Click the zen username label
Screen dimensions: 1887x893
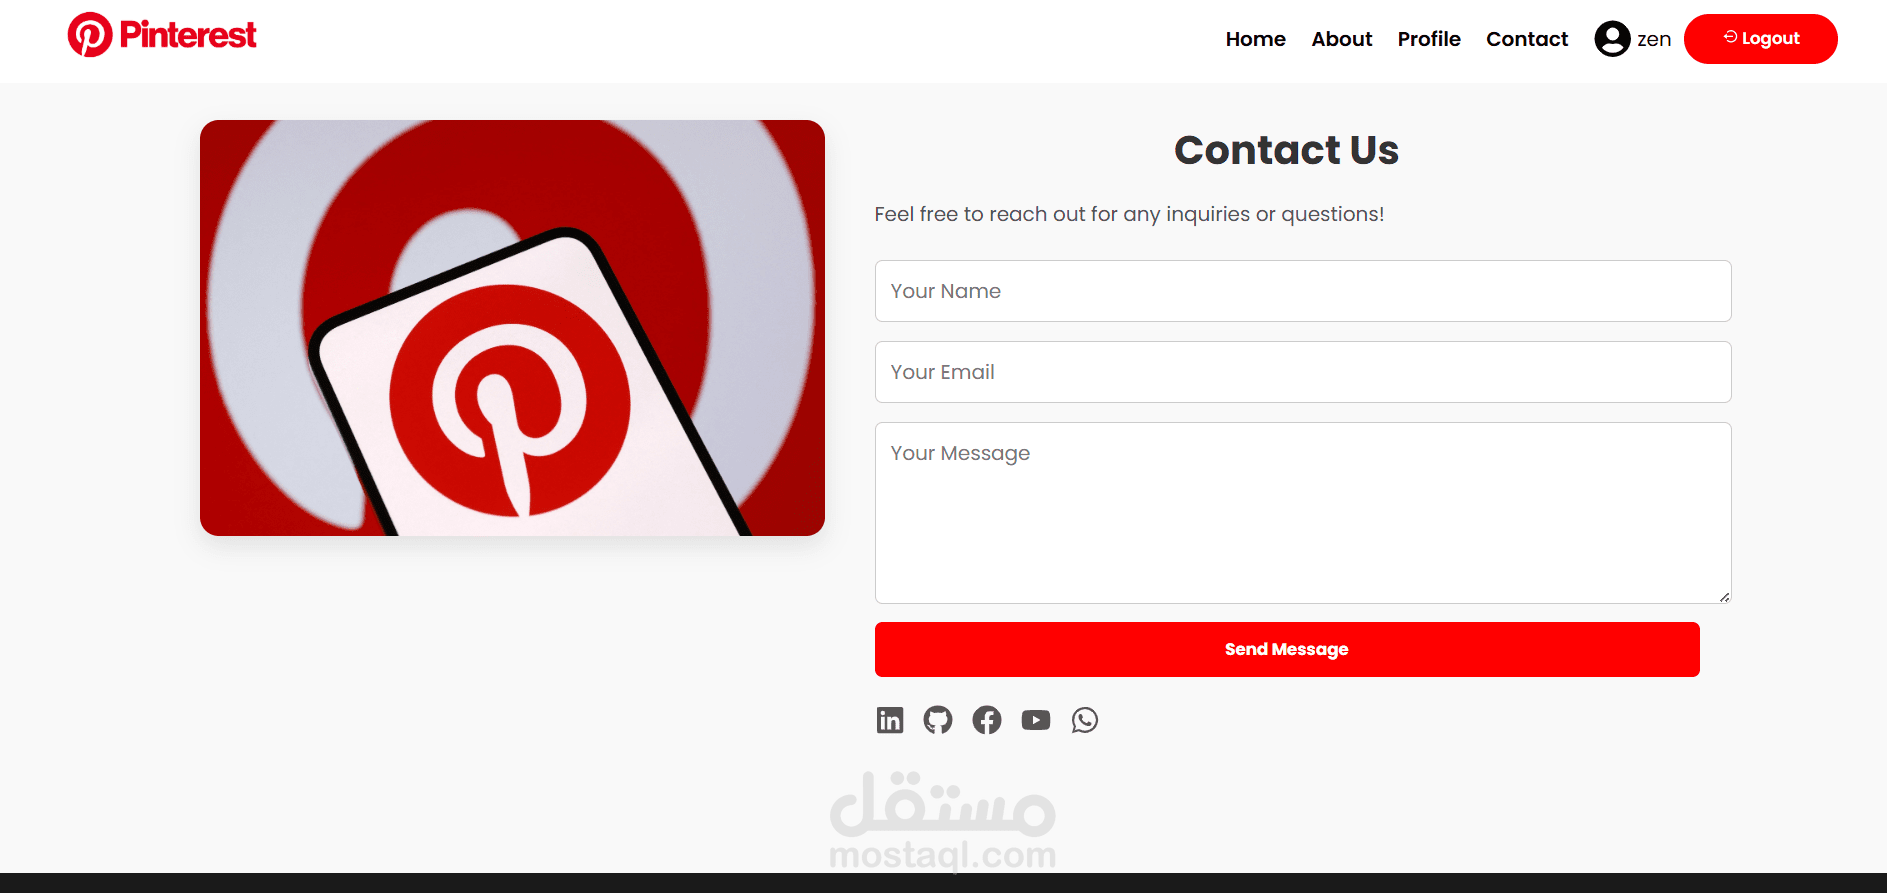[x=1654, y=39]
